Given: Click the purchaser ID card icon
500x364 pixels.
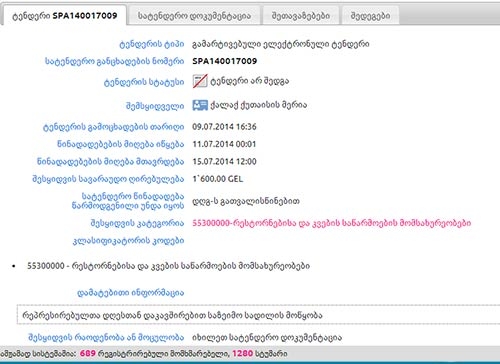Looking at the screenshot, I should [200, 105].
